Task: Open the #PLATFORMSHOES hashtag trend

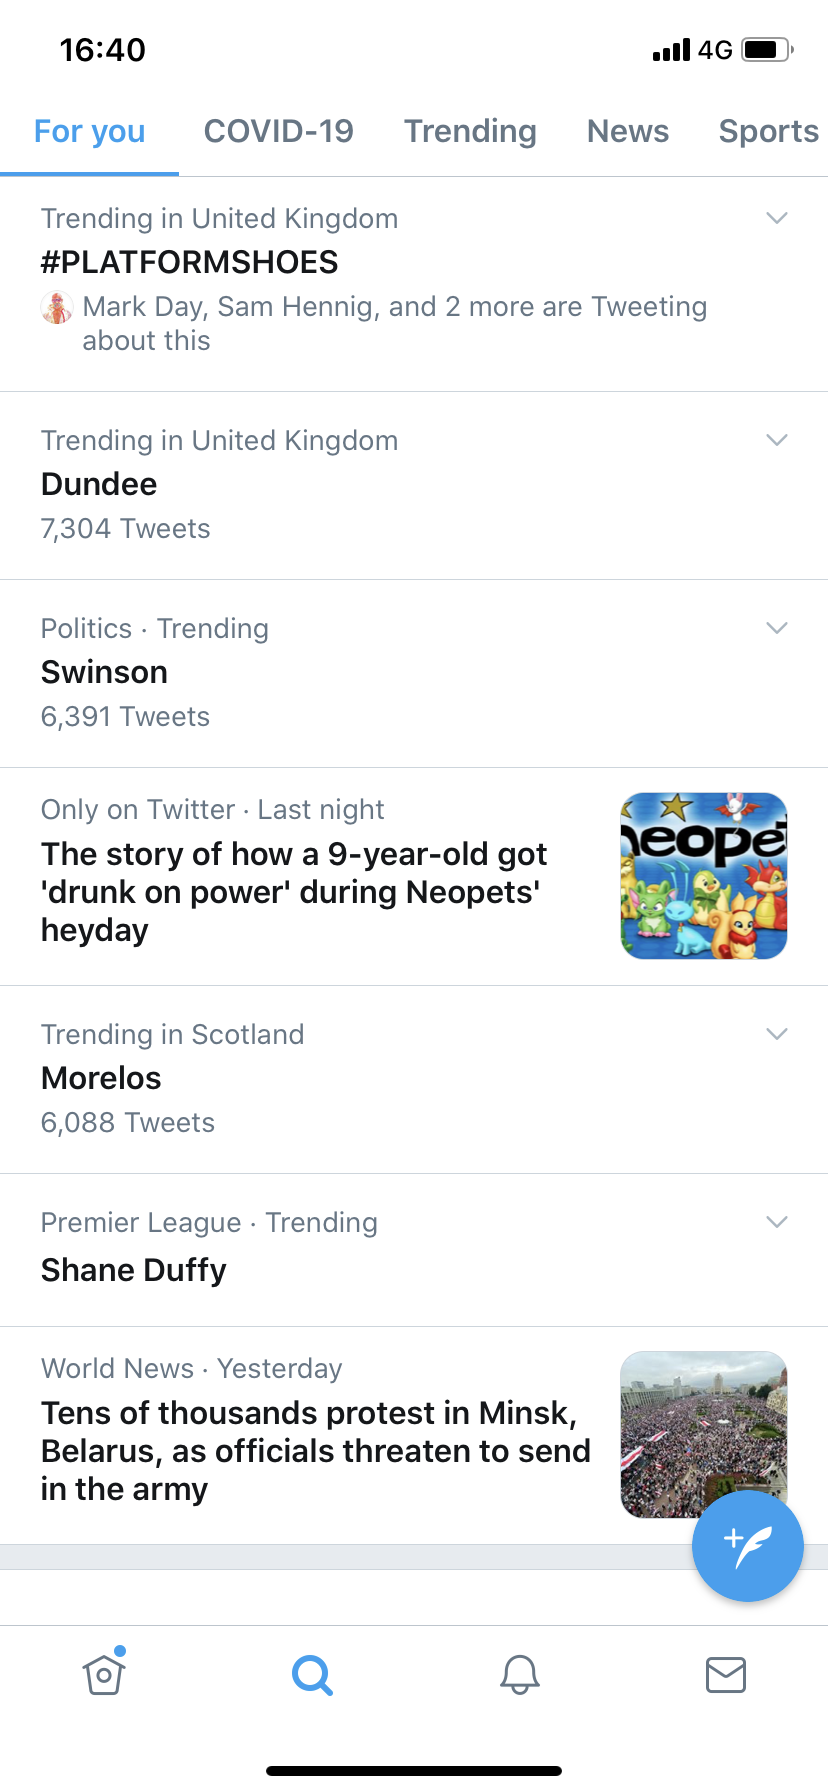Action: click(190, 262)
